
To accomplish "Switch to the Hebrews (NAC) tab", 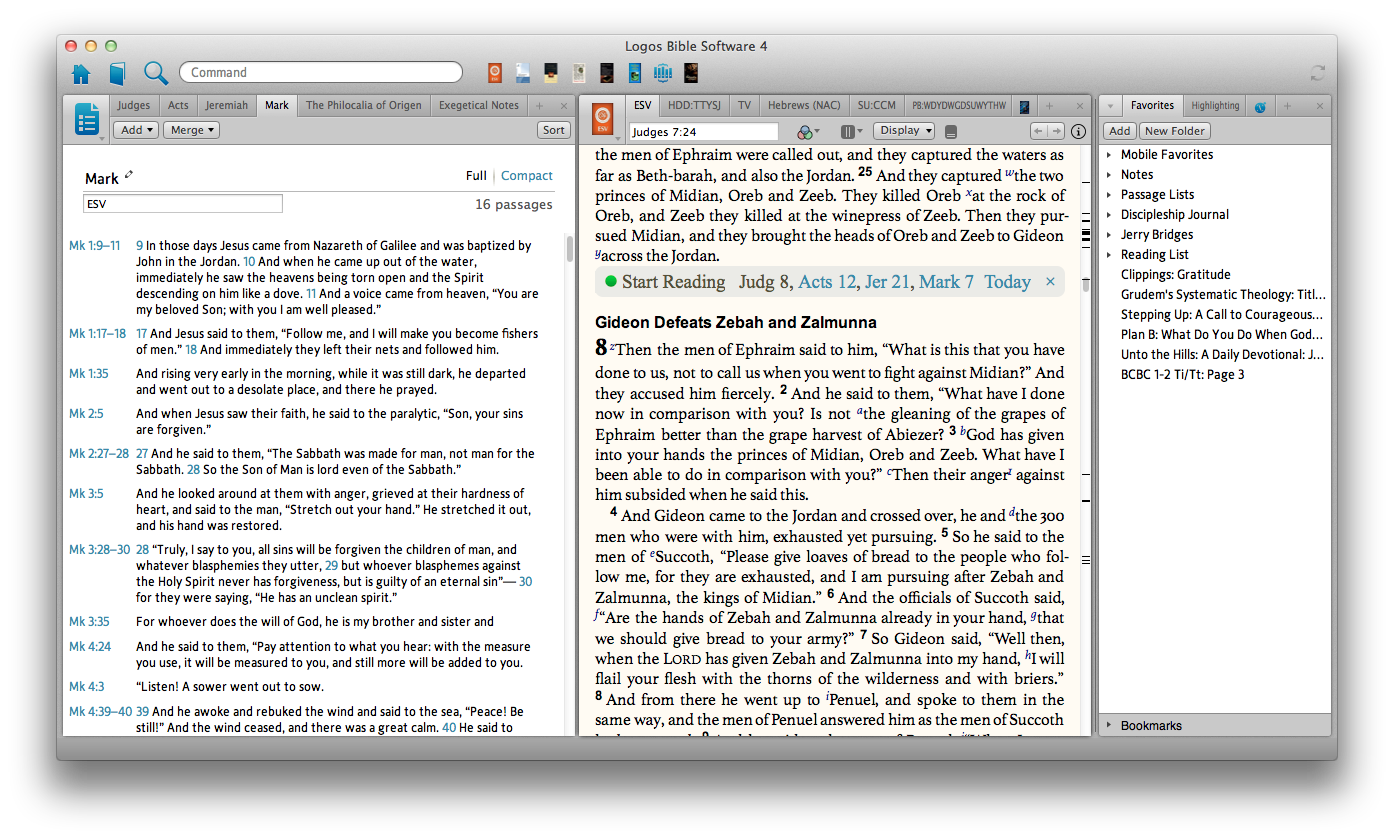I will [x=803, y=105].
